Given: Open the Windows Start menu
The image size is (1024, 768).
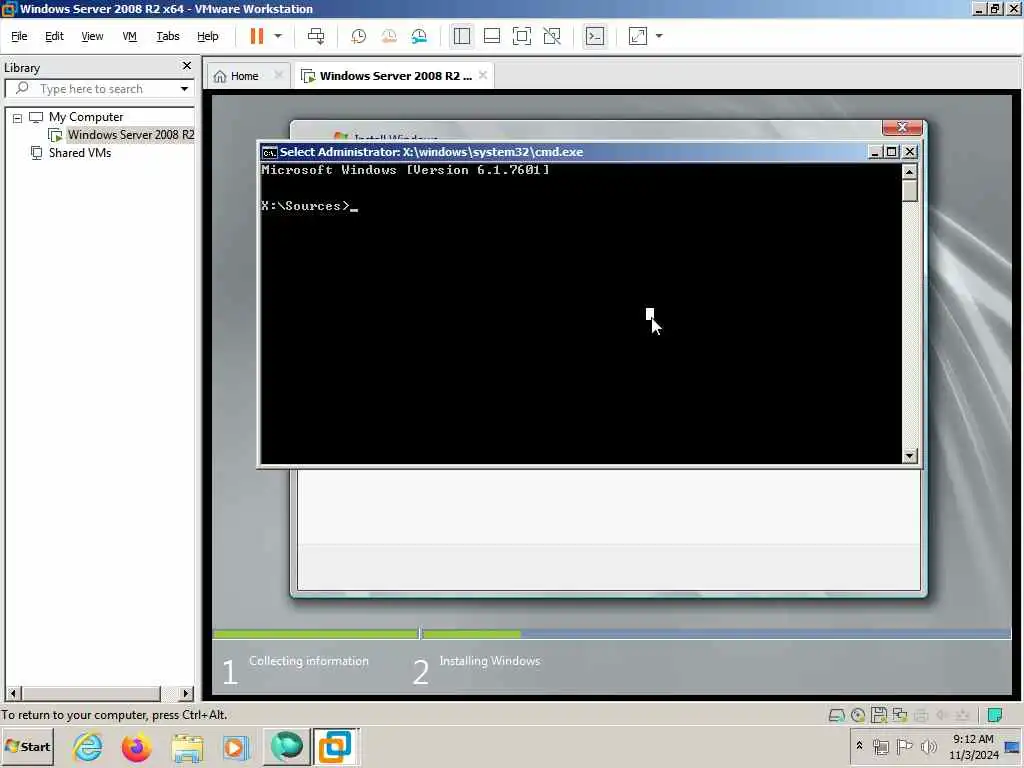Looking at the screenshot, I should (27, 746).
